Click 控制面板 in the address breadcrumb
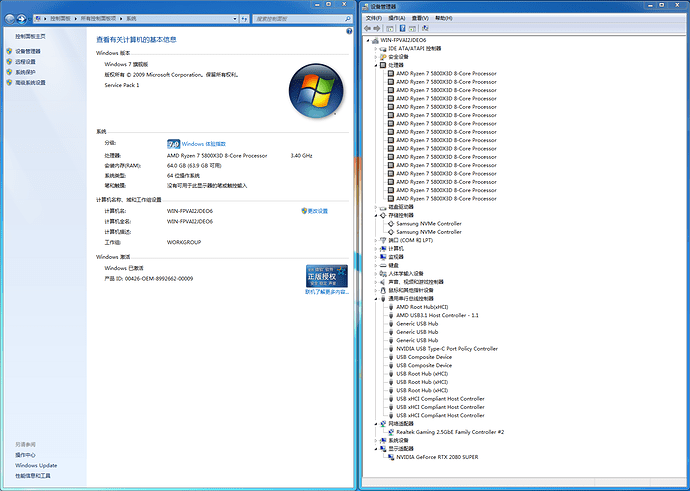This screenshot has width=690, height=491. [60, 19]
